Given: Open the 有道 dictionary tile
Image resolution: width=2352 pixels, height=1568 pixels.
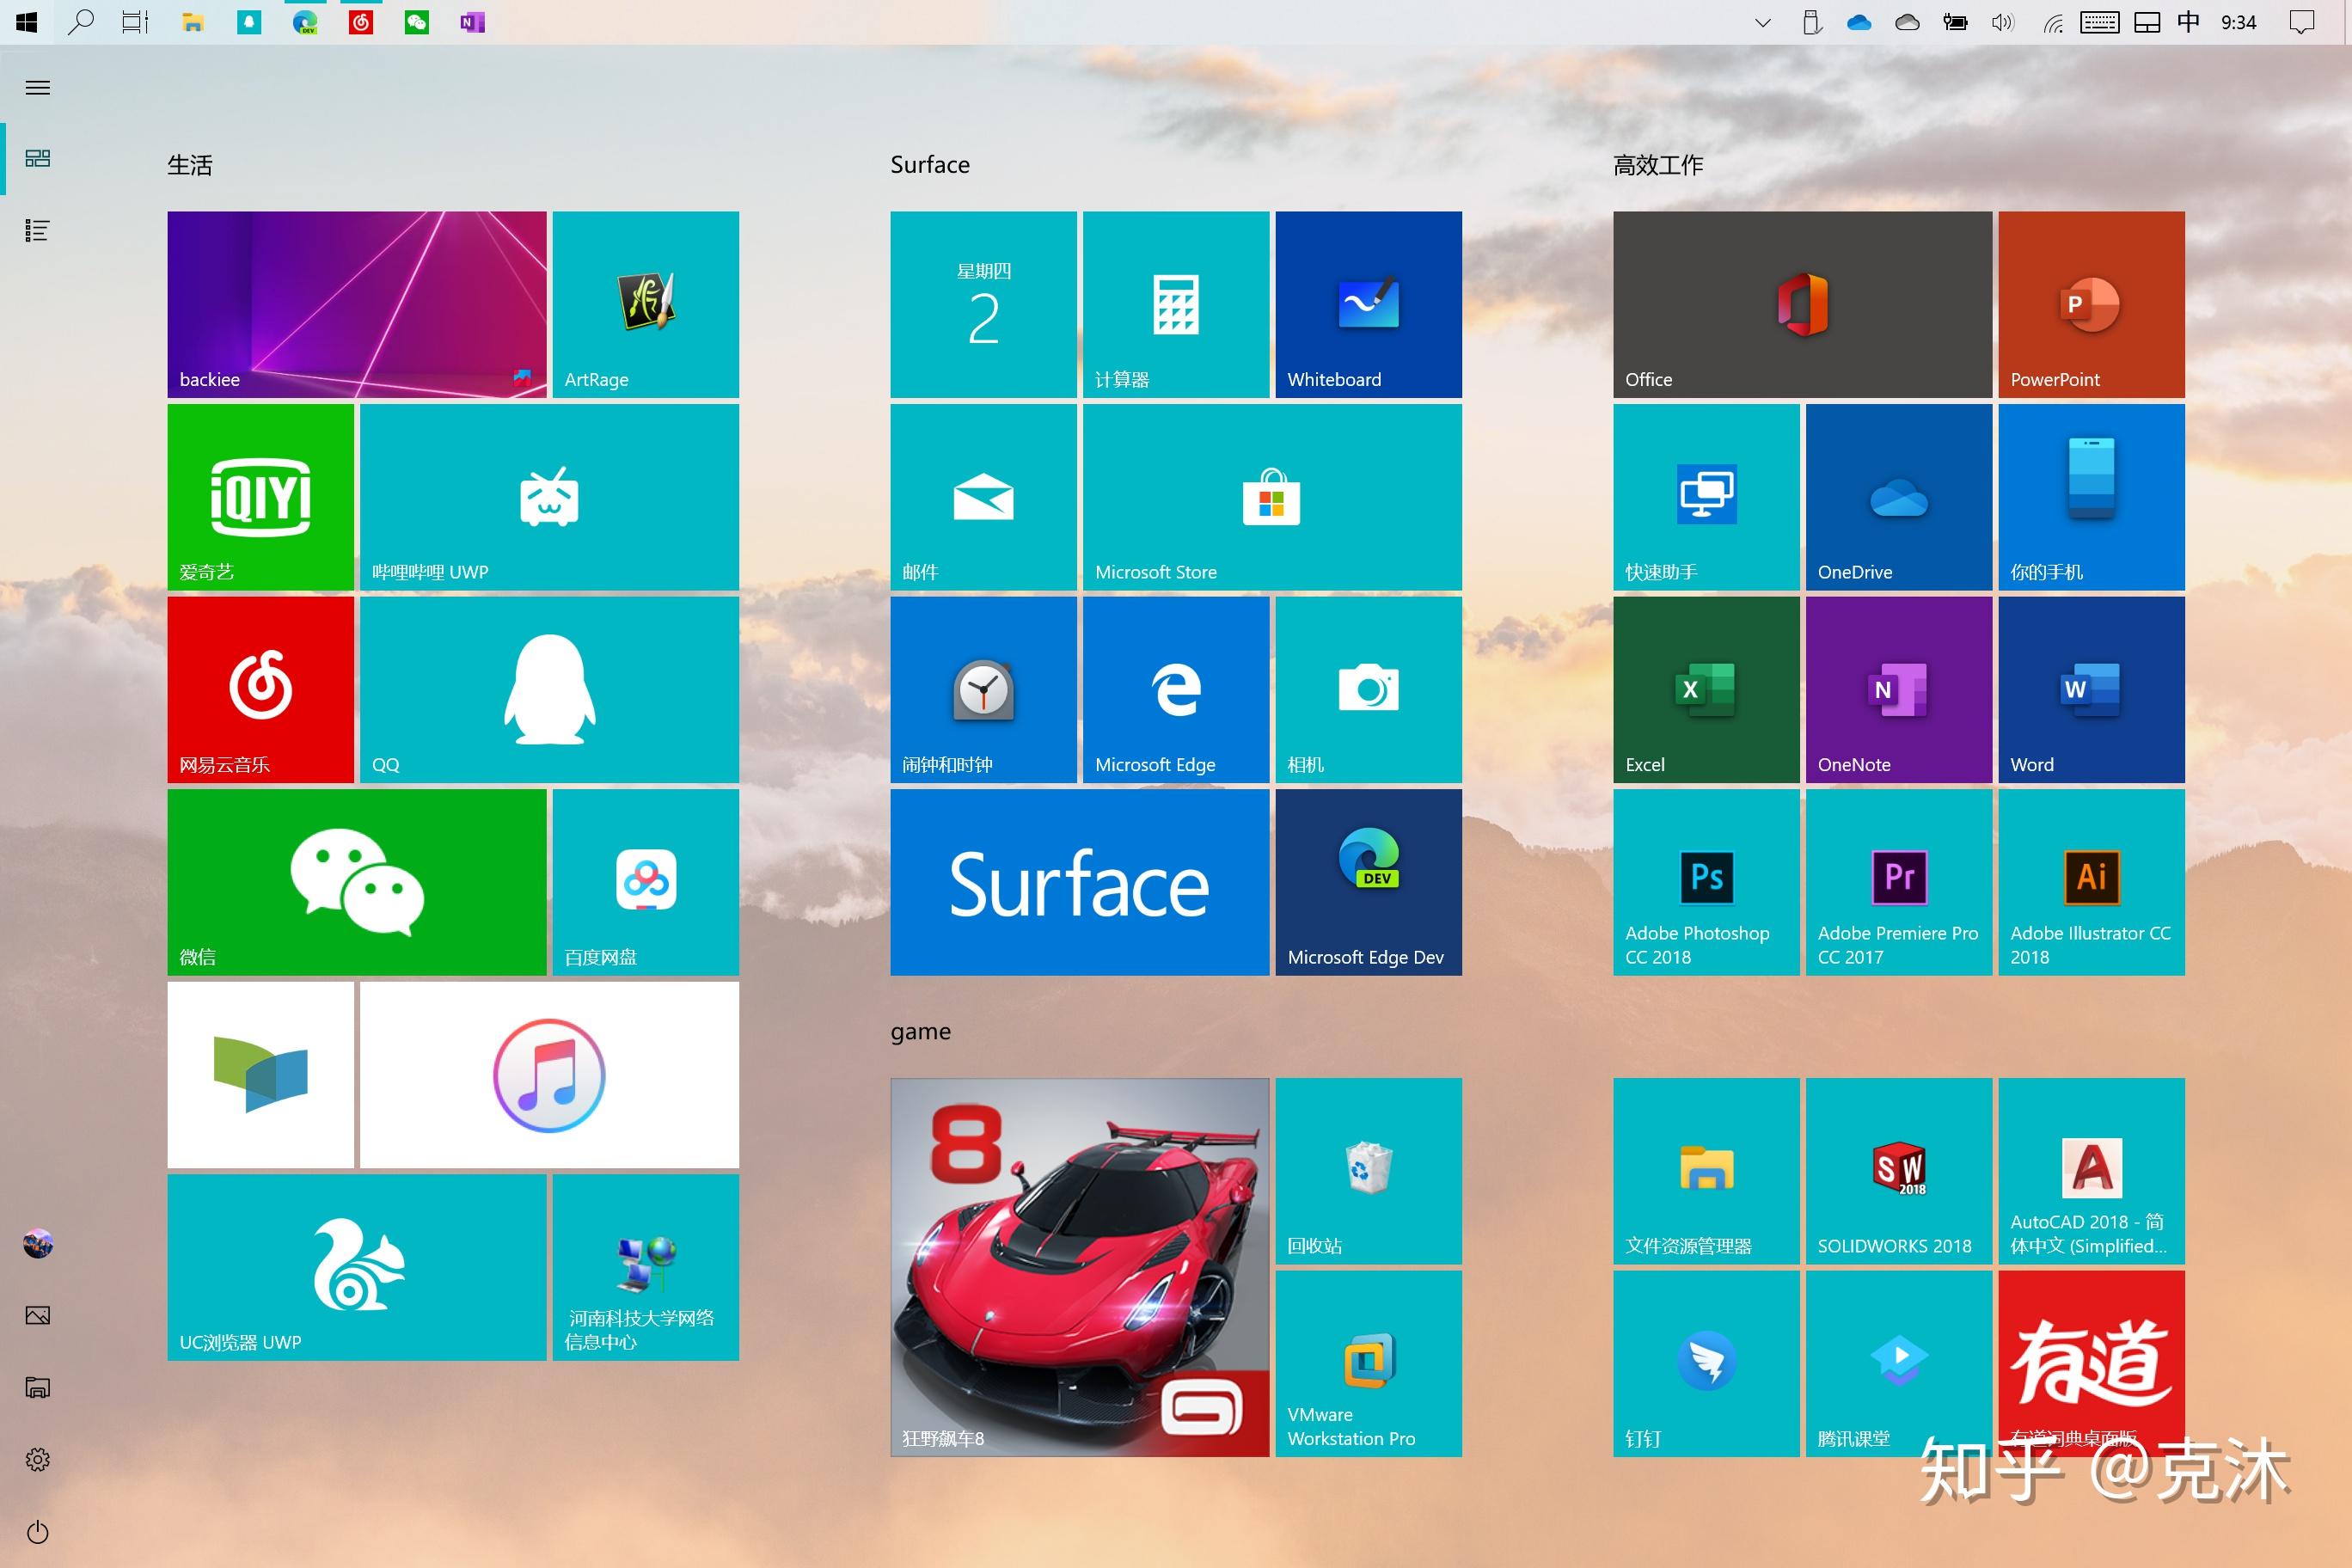Looking at the screenshot, I should click(x=2092, y=1363).
